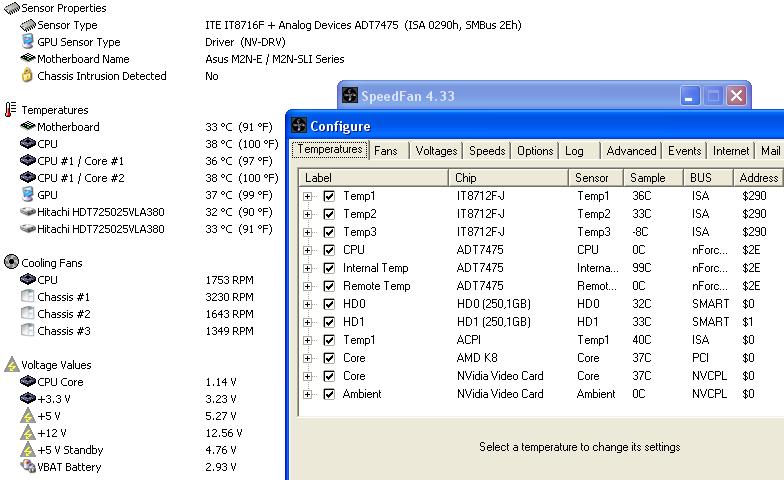The image size is (784, 480).
Task: Click the VBAT Battery icon
Action: pos(28,466)
